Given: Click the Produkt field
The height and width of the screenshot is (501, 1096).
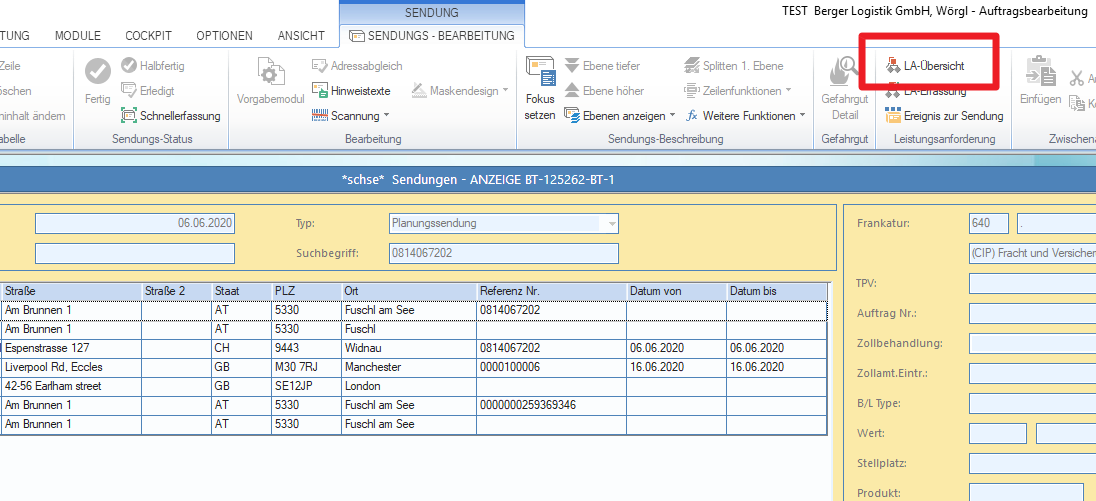Looking at the screenshot, I should (1026, 492).
